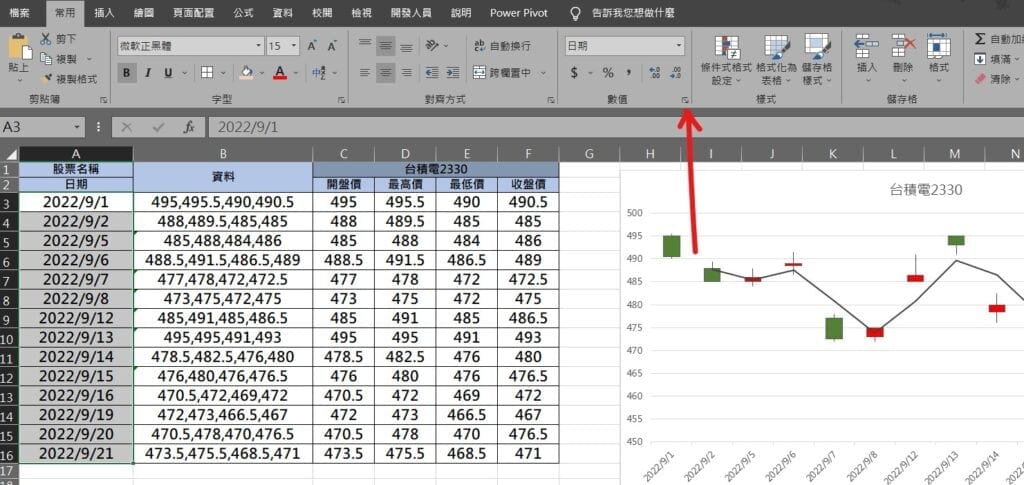Open Conditional Formatting (條件式格式設定)
The height and width of the screenshot is (485, 1024).
pos(726,60)
